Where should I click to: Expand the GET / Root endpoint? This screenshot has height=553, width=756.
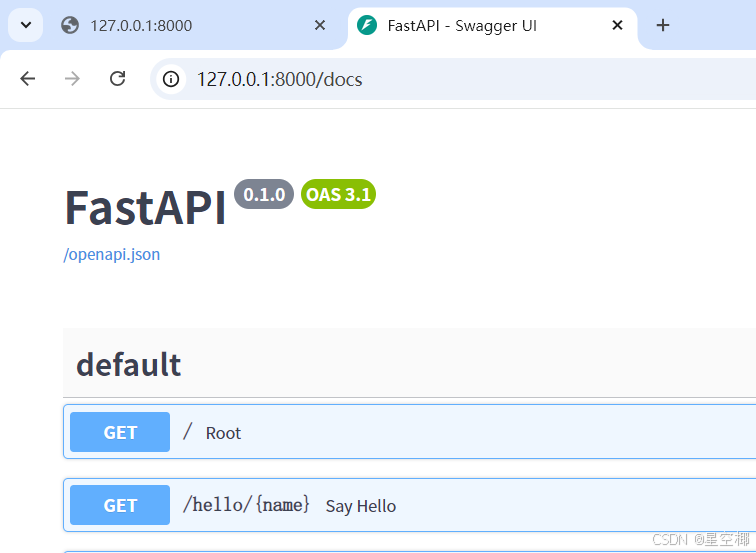coord(409,432)
